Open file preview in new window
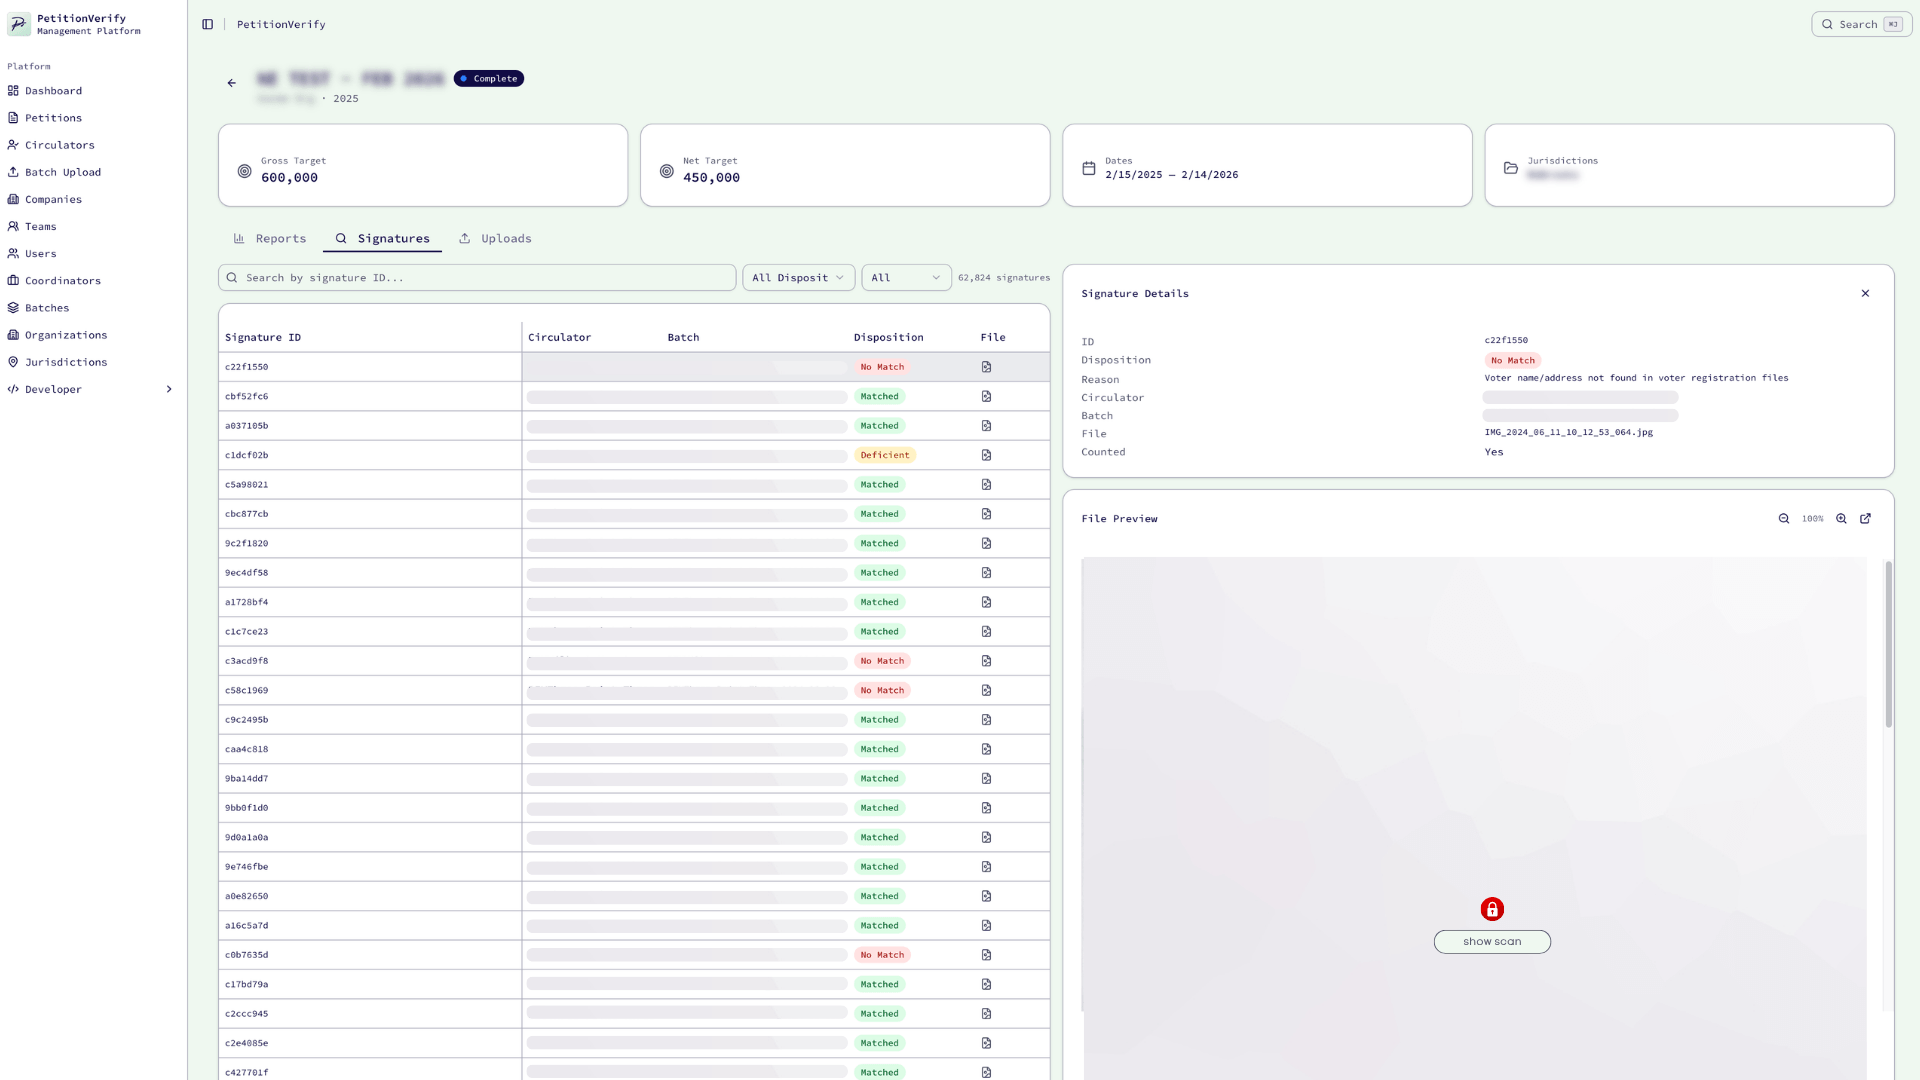Viewport: 1920px width, 1080px height. (1865, 519)
